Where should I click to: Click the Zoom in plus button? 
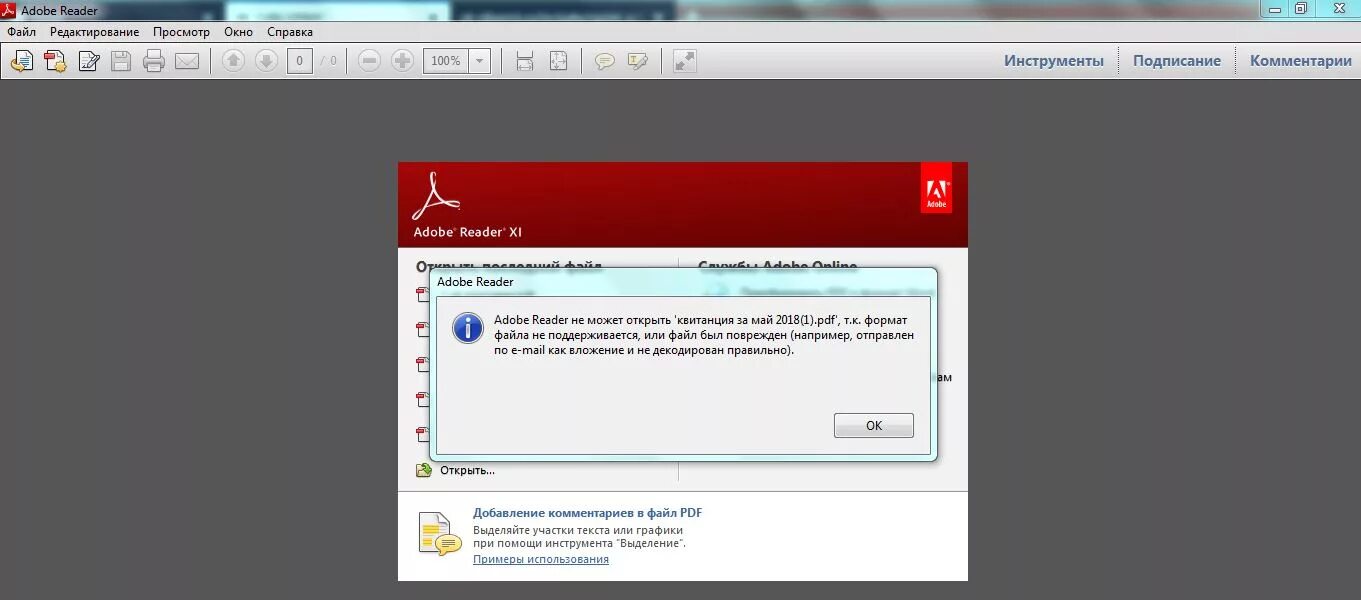[x=402, y=61]
